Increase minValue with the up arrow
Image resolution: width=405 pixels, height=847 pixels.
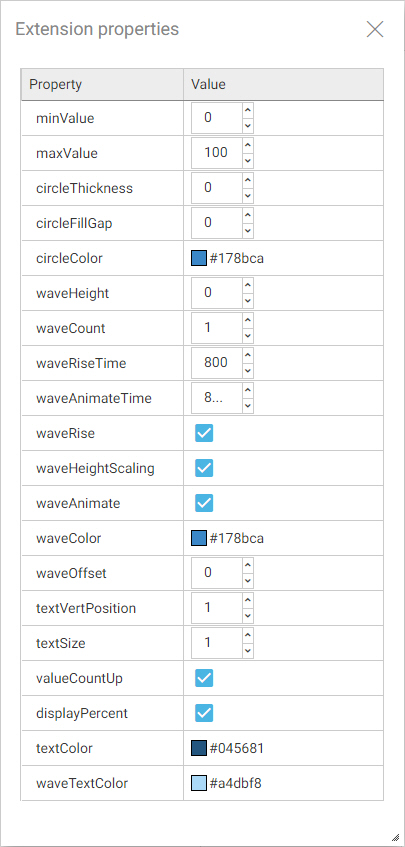click(x=248, y=110)
